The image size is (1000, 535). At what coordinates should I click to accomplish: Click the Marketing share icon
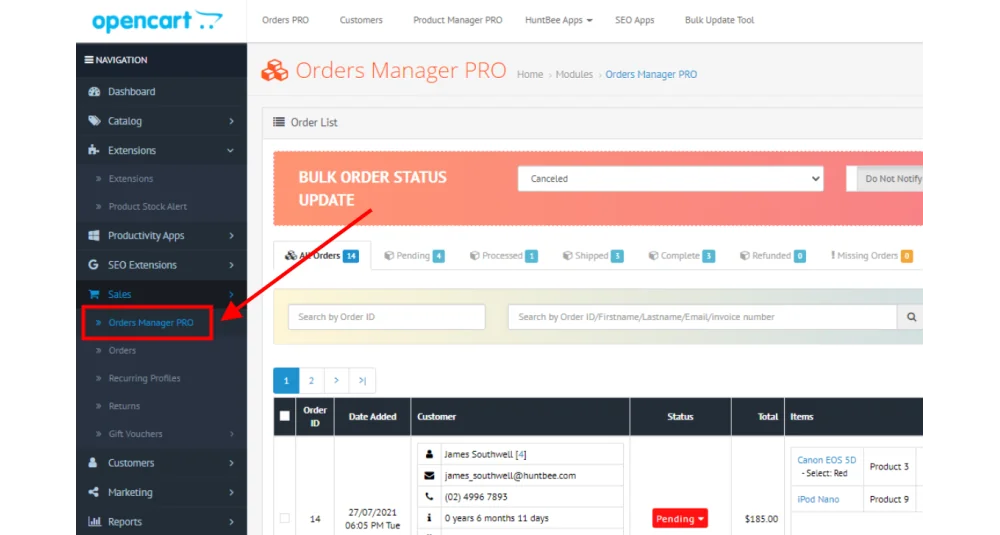94,492
